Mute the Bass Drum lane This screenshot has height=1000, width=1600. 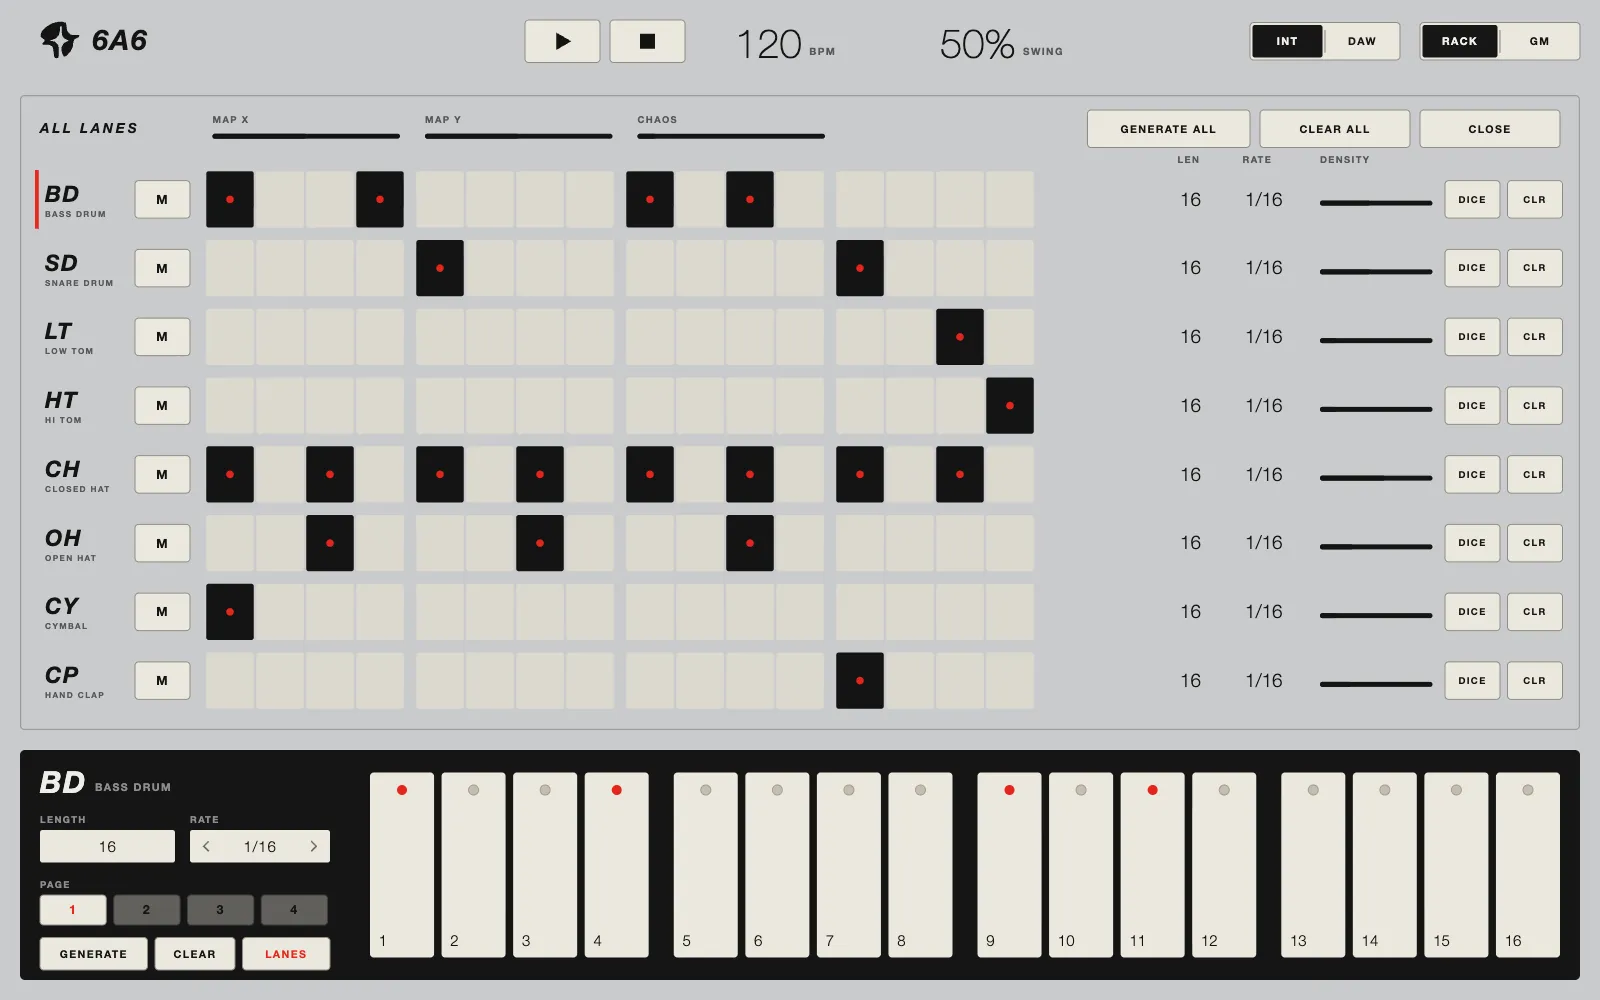coord(162,199)
